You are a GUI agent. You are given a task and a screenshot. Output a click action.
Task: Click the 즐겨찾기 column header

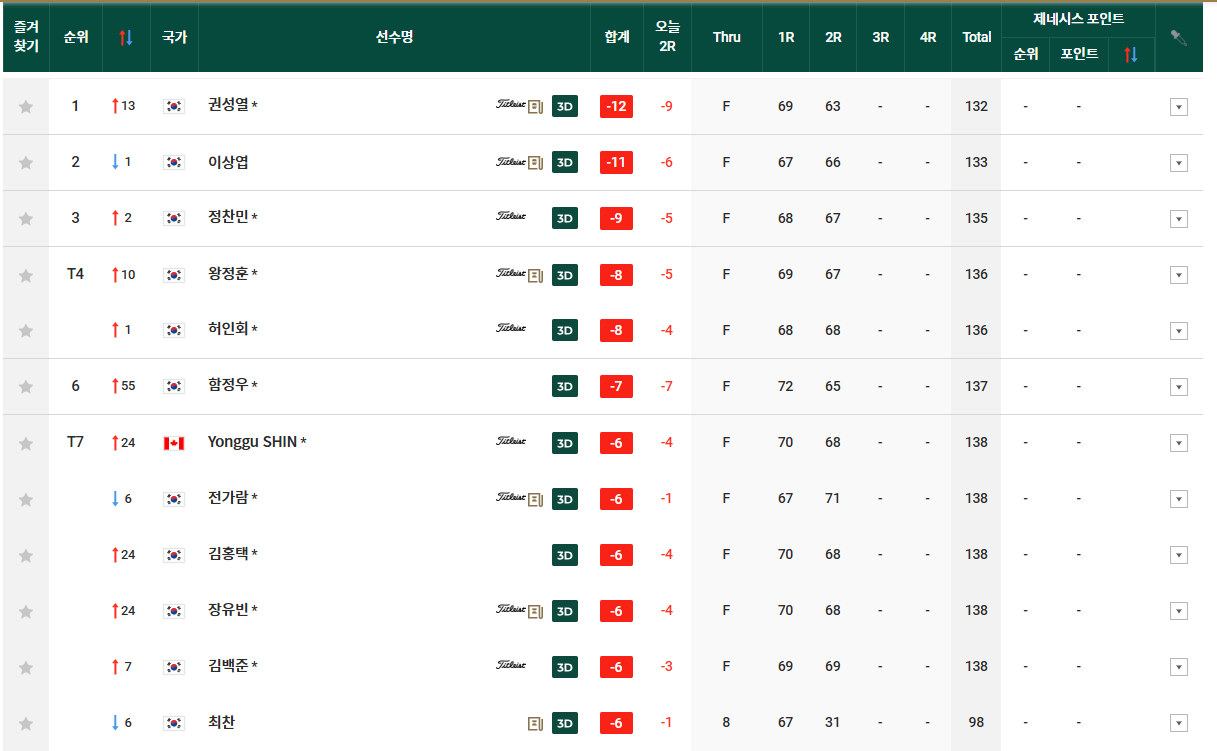click(x=26, y=37)
